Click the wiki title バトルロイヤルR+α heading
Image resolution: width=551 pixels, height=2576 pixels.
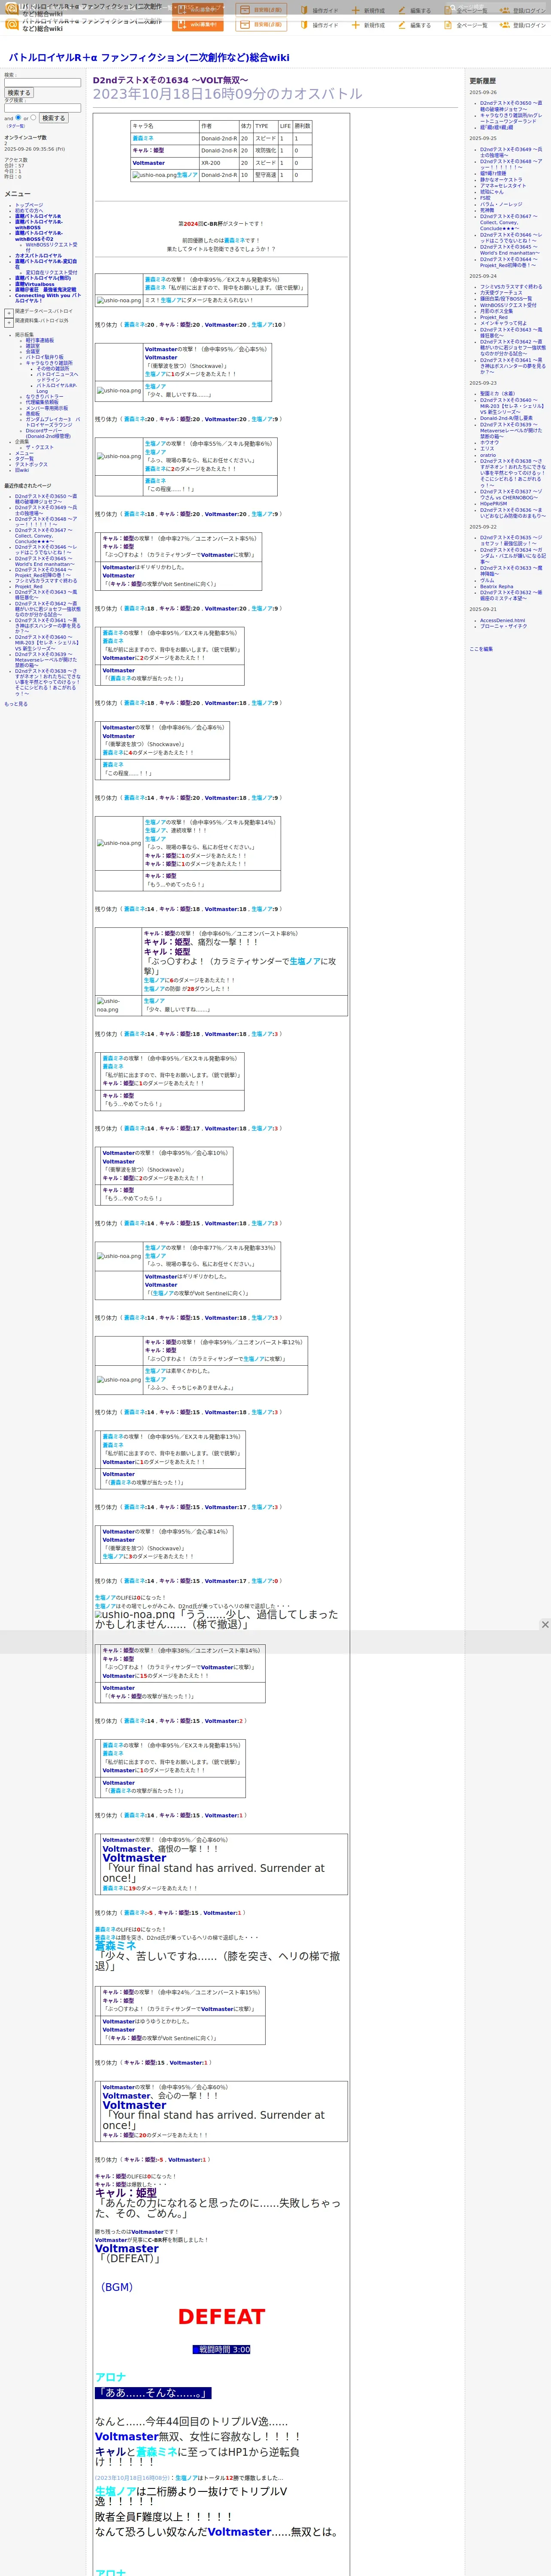click(x=149, y=58)
